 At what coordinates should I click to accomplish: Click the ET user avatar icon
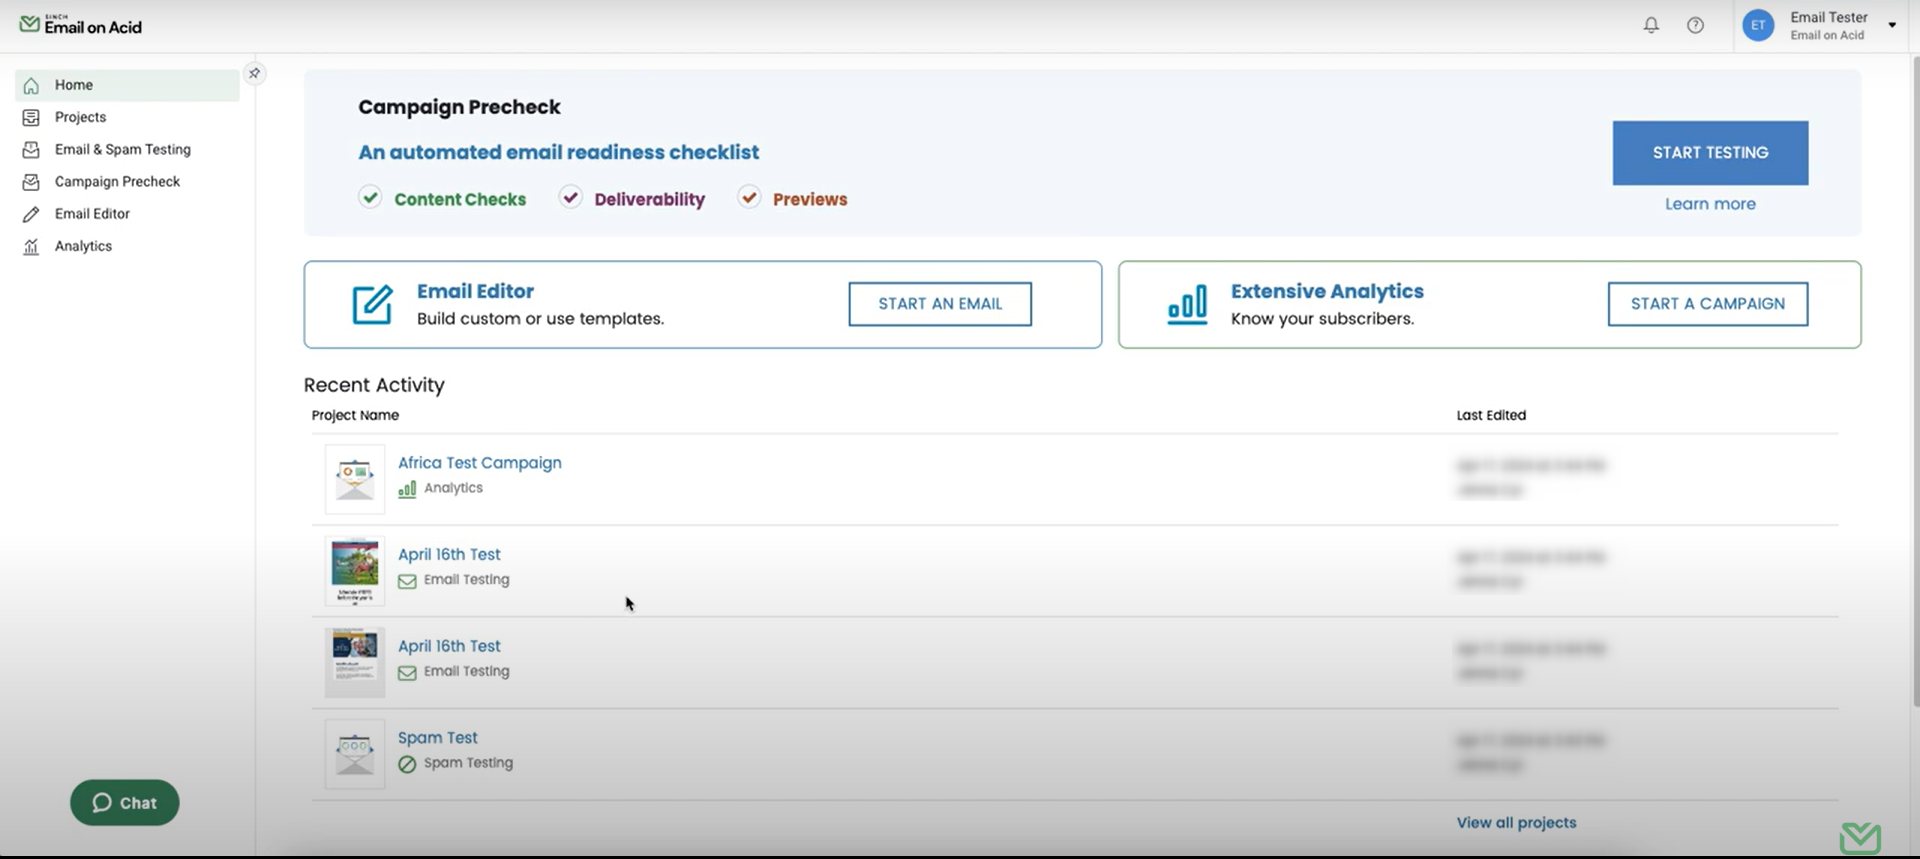1758,25
